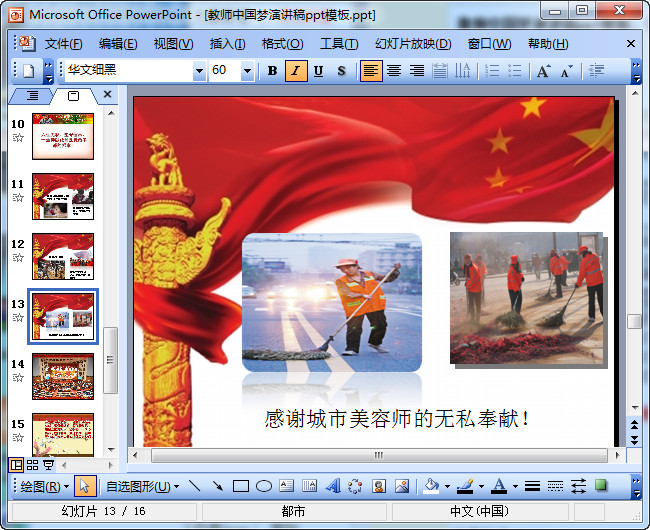
Task: Close the slide thumbnails pane
Action: click(107, 94)
